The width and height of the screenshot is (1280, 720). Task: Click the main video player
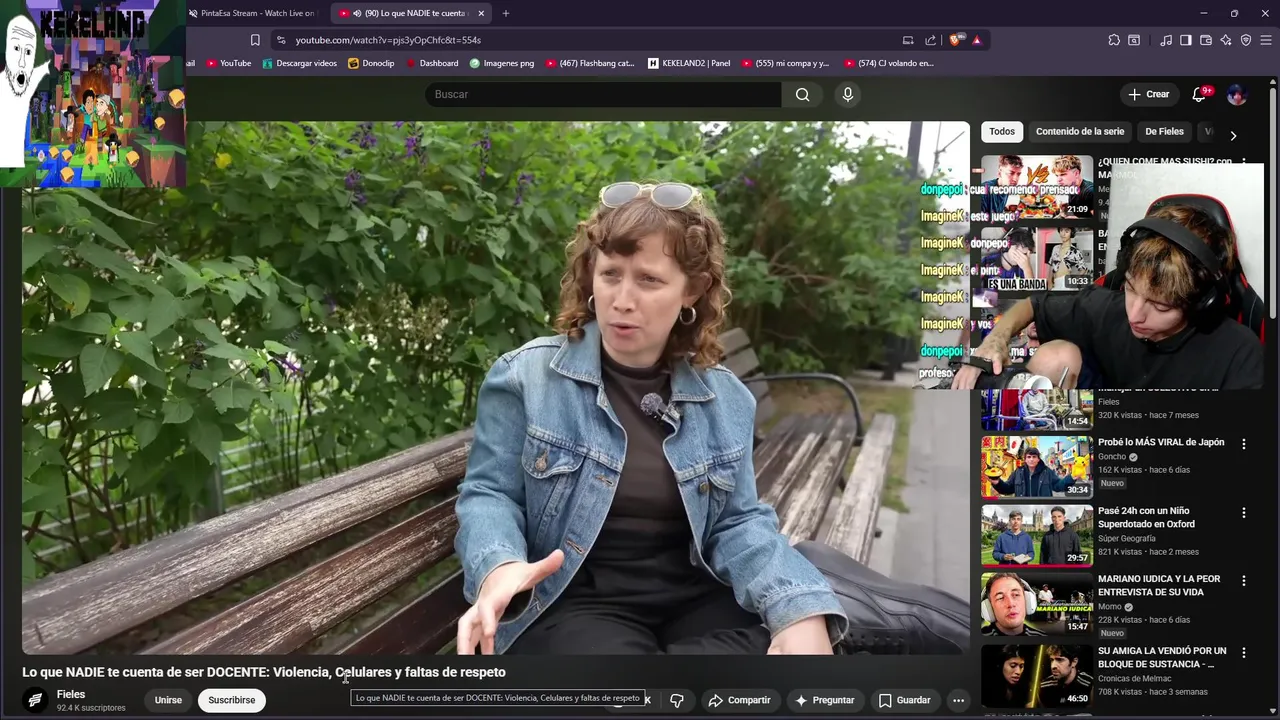coord(496,388)
